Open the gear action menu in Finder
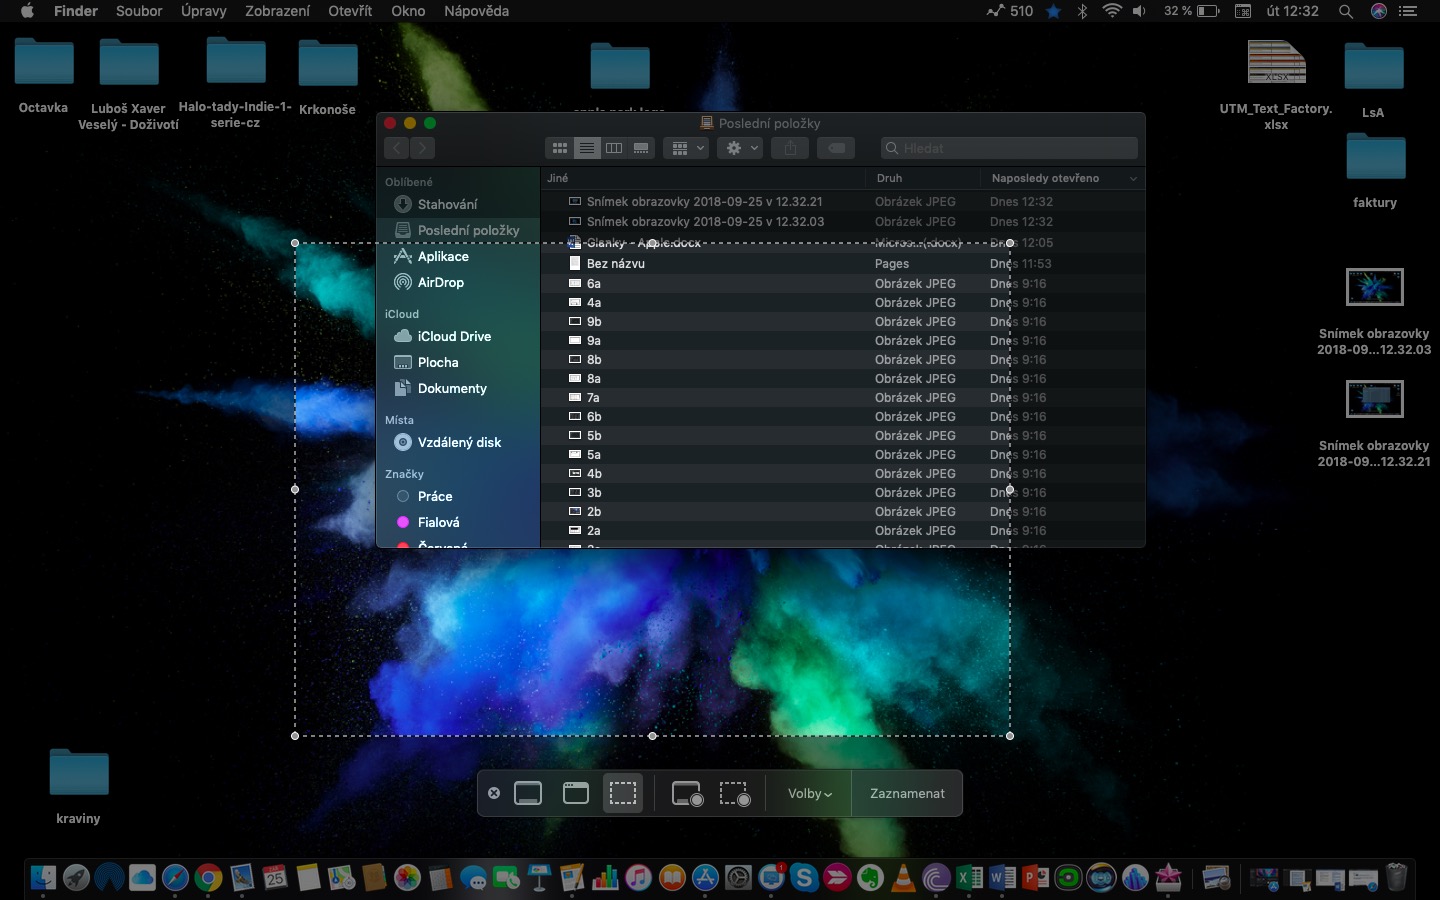1440x900 pixels. 740,147
